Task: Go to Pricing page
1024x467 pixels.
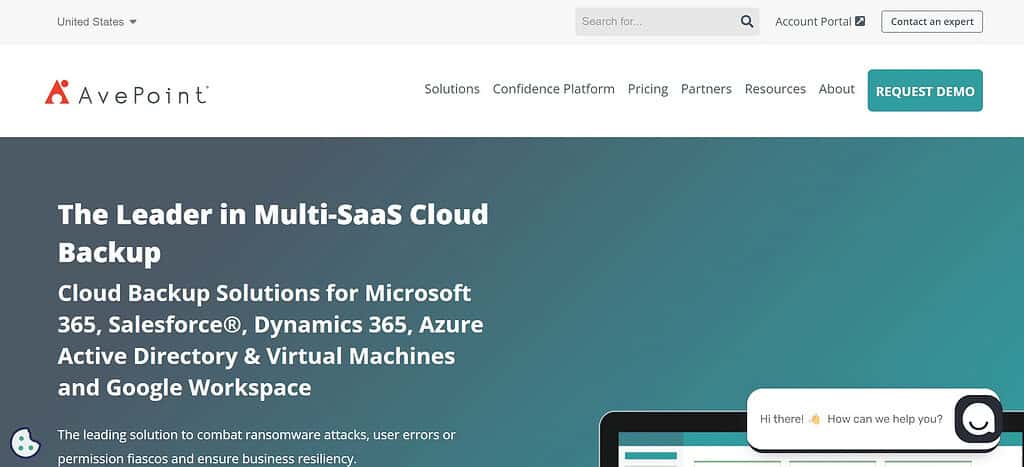Action: point(648,89)
